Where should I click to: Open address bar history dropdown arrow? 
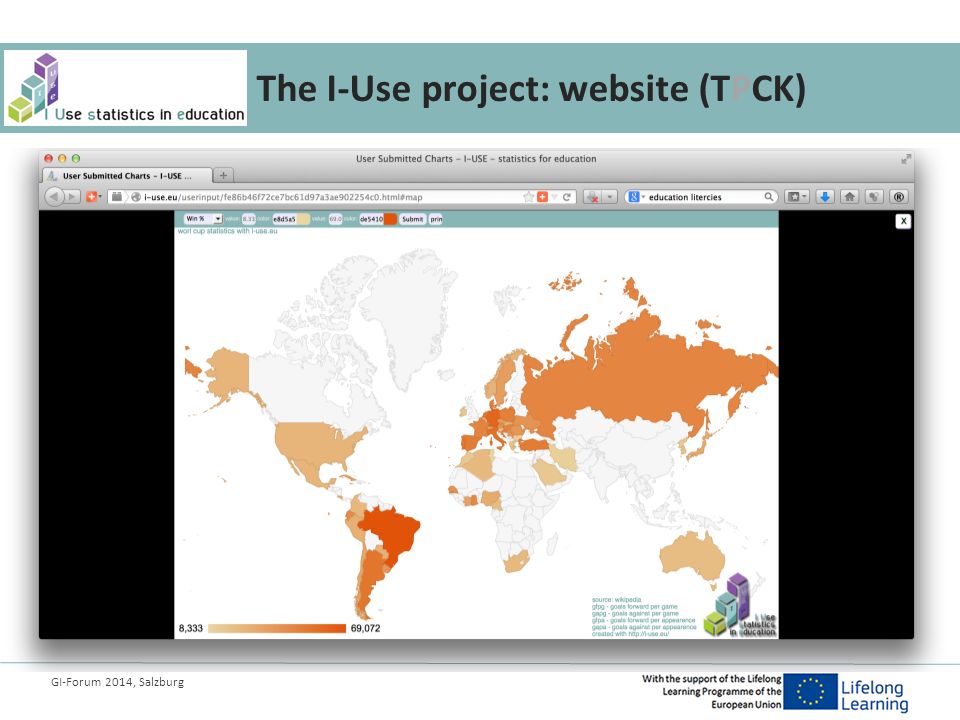554,197
